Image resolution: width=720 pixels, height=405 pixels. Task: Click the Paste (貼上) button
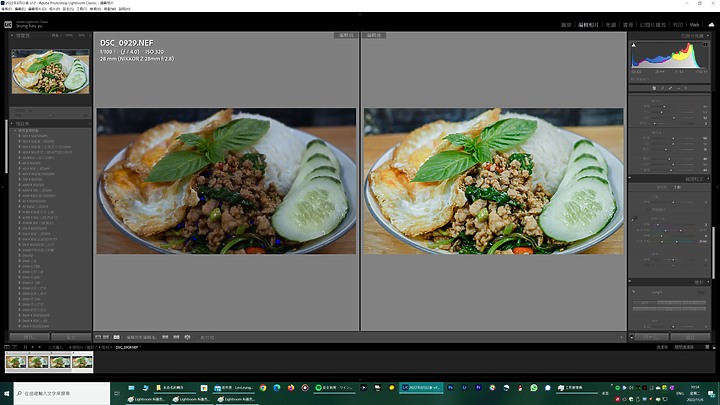coord(71,337)
